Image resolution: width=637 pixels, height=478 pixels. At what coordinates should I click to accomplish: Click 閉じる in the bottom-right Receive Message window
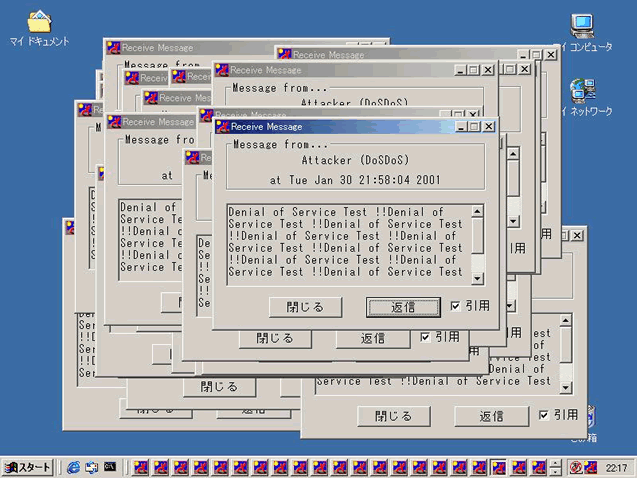(394, 416)
